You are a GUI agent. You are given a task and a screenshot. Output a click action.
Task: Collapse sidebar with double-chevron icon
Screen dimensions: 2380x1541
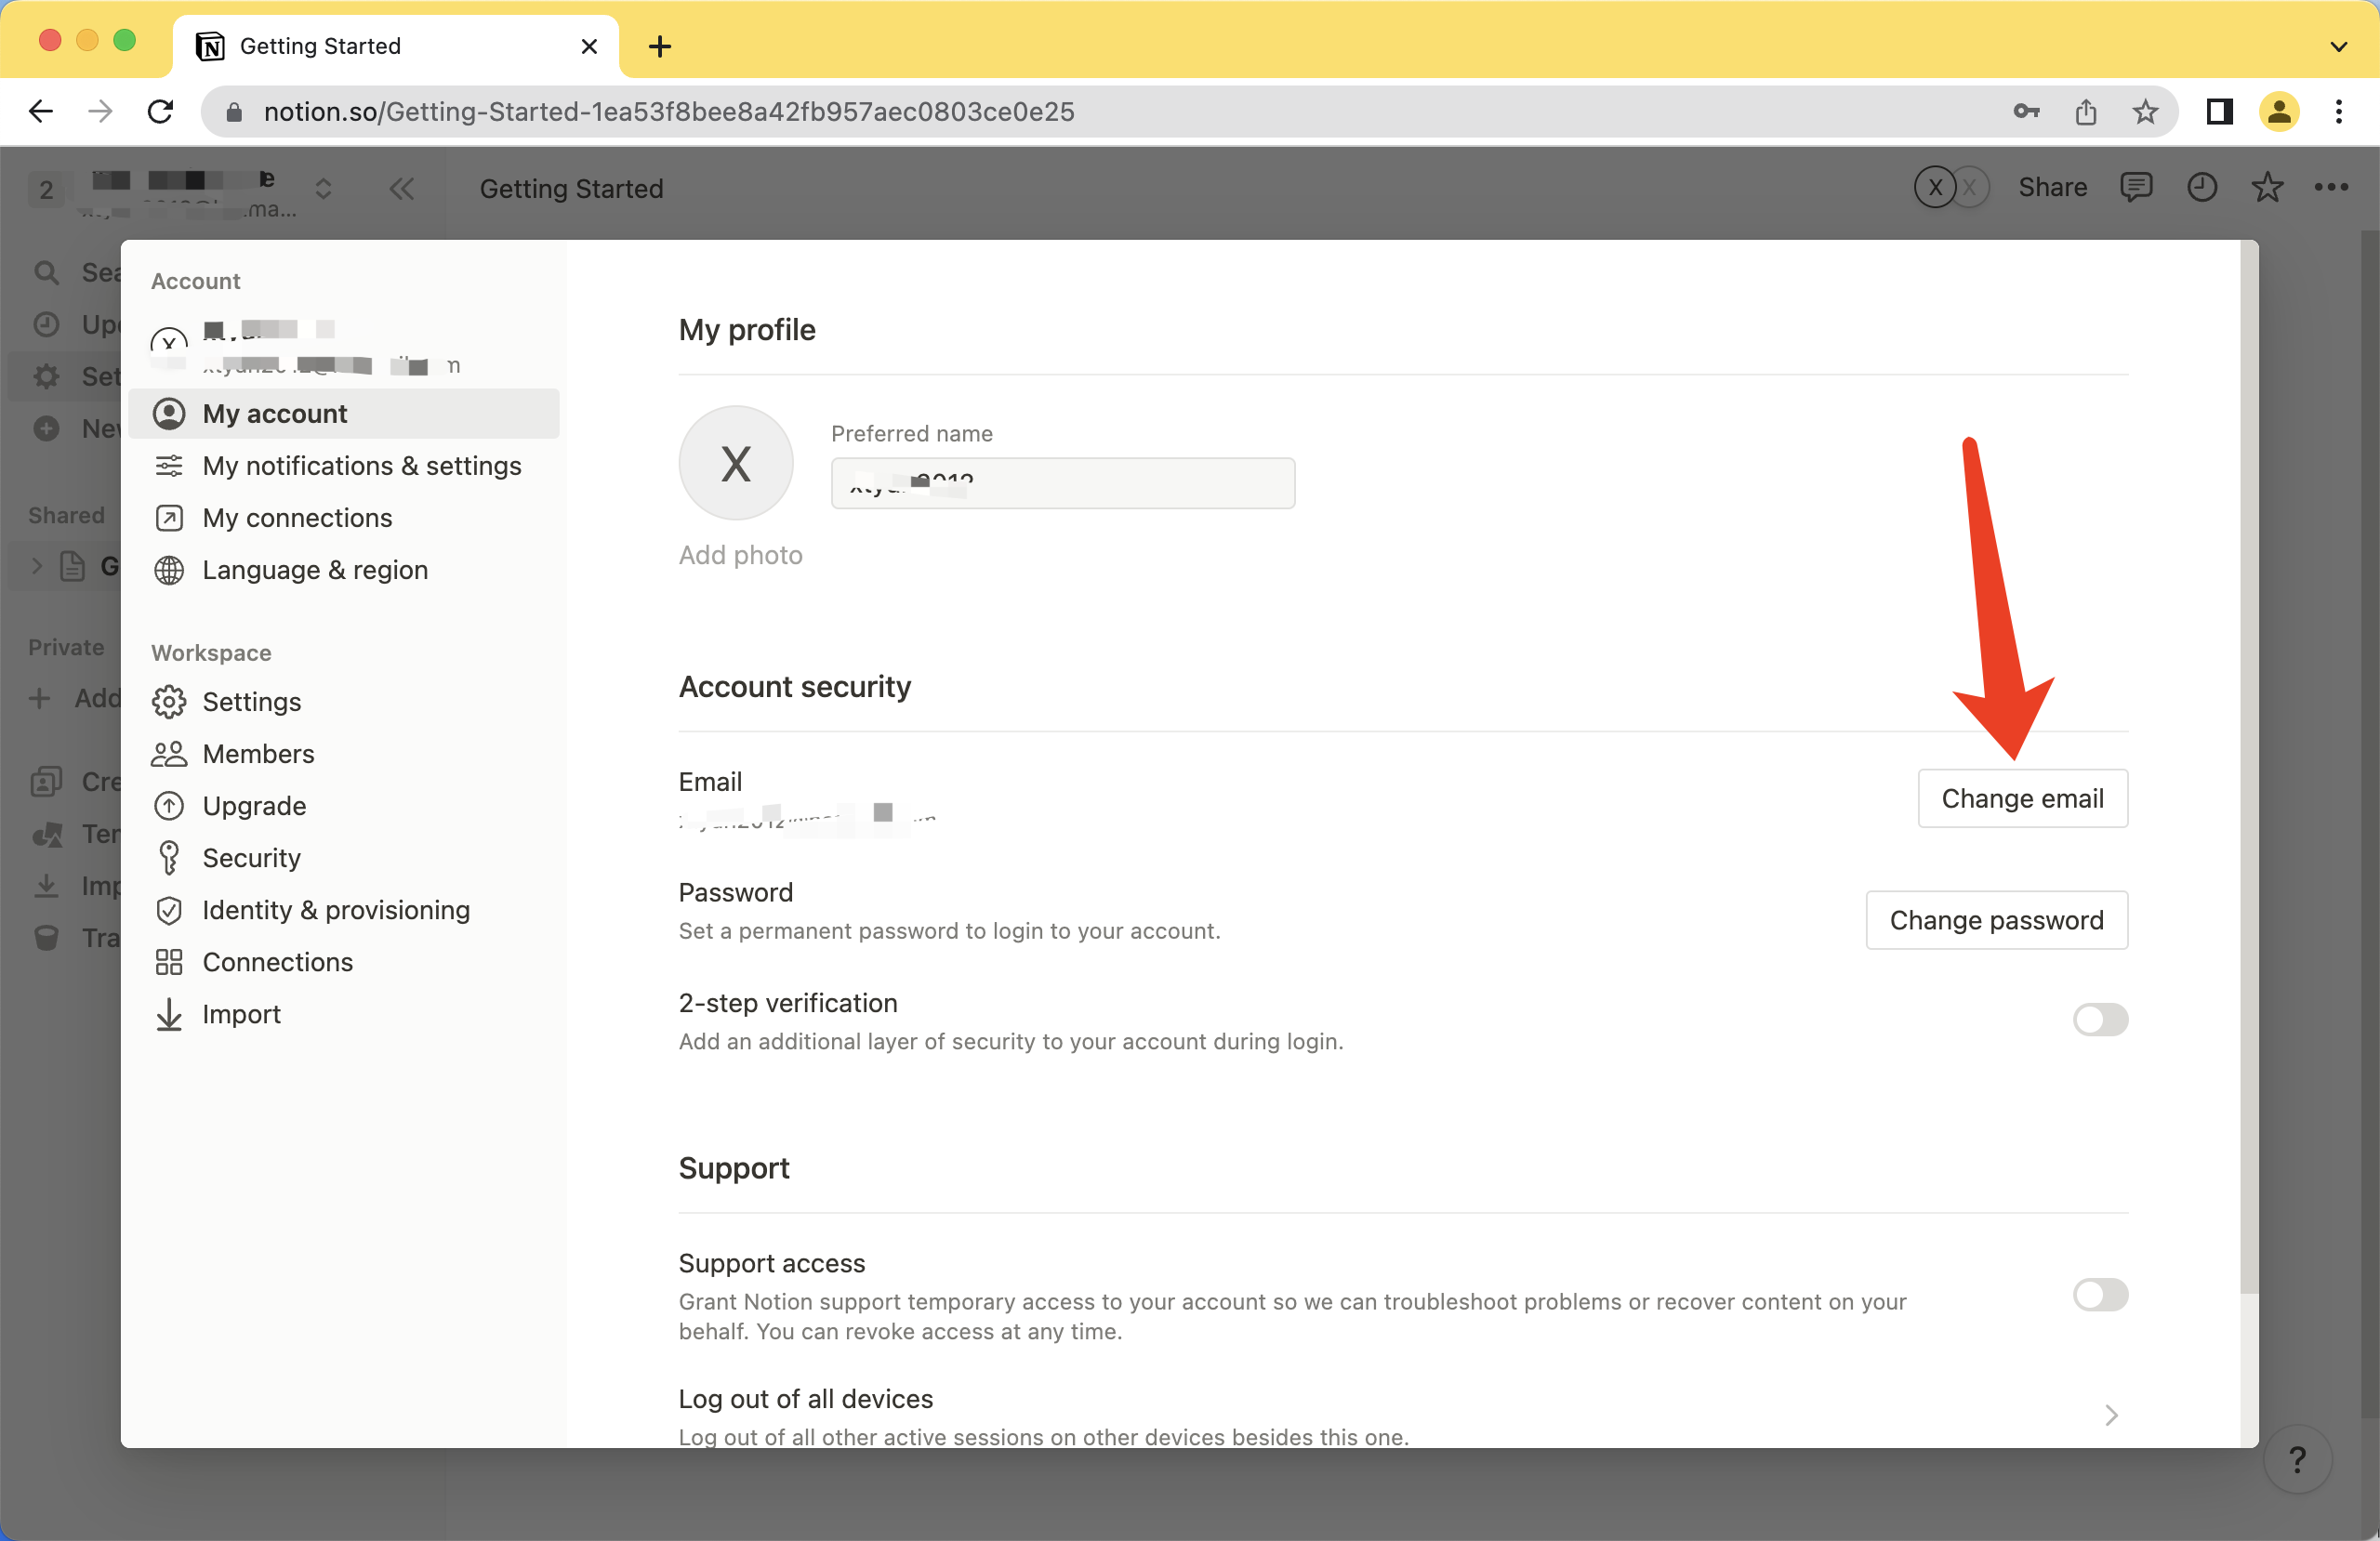[x=401, y=189]
